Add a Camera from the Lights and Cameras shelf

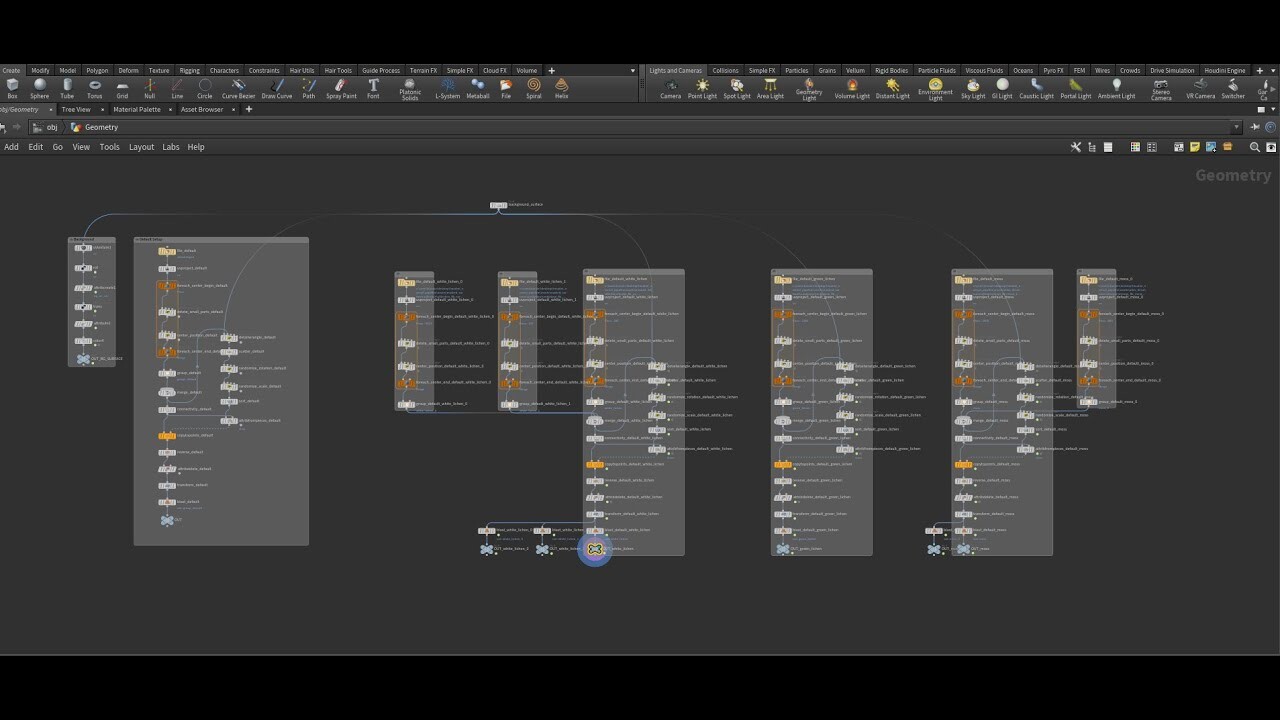[x=670, y=87]
